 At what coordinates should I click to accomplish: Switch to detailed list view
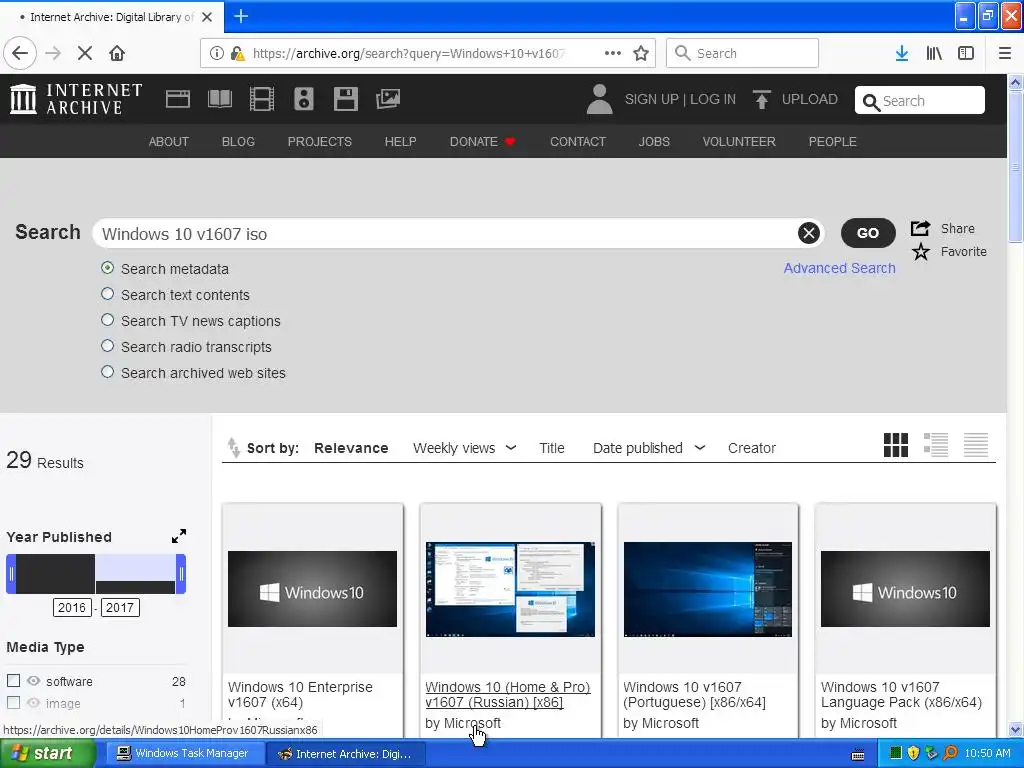(x=936, y=445)
